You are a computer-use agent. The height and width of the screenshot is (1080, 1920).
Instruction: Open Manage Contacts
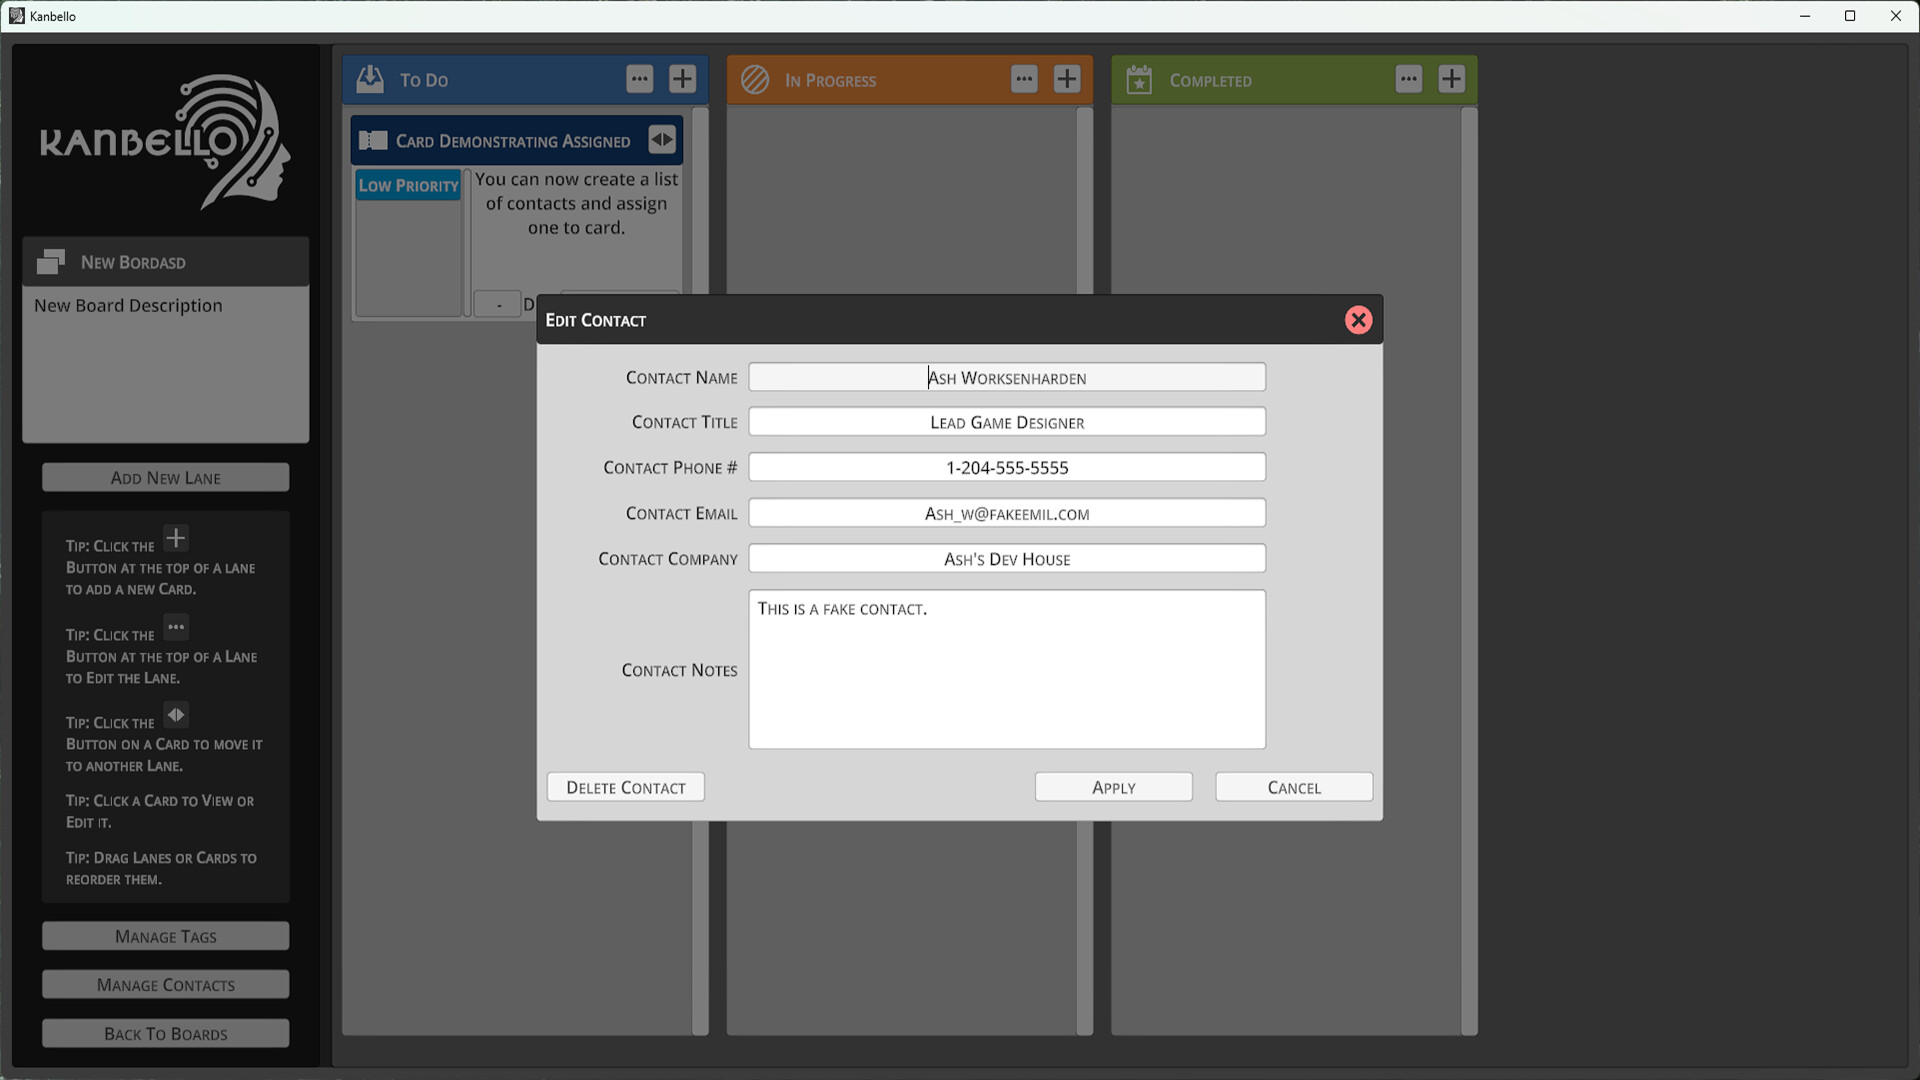(x=165, y=984)
